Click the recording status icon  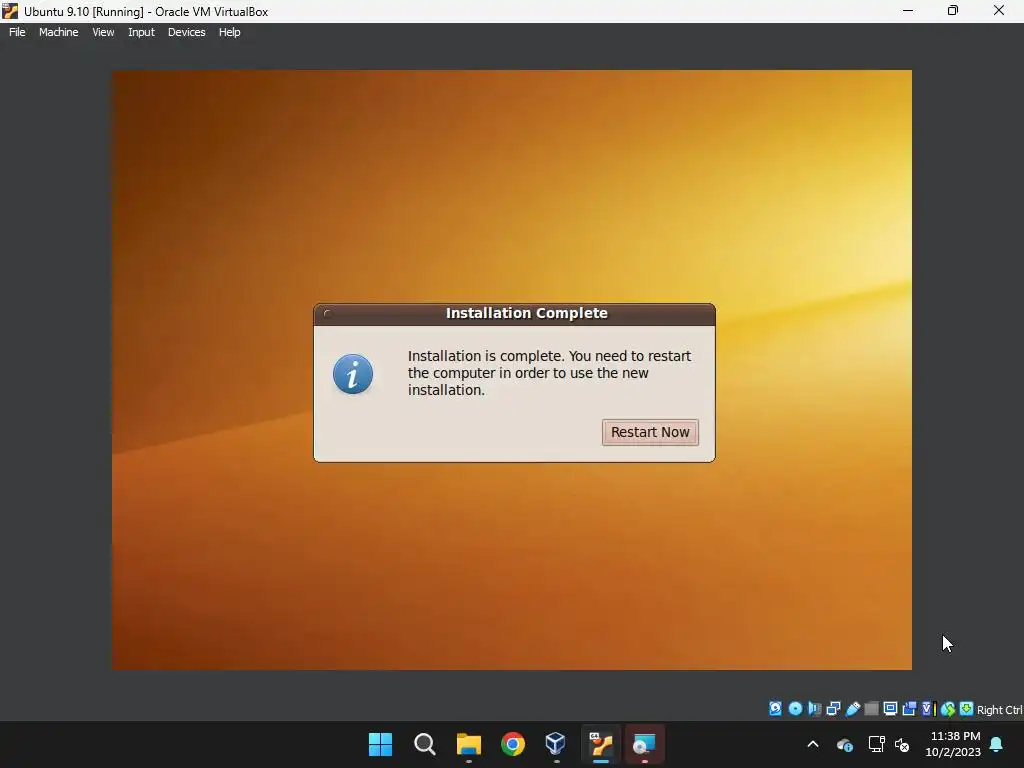tap(909, 709)
